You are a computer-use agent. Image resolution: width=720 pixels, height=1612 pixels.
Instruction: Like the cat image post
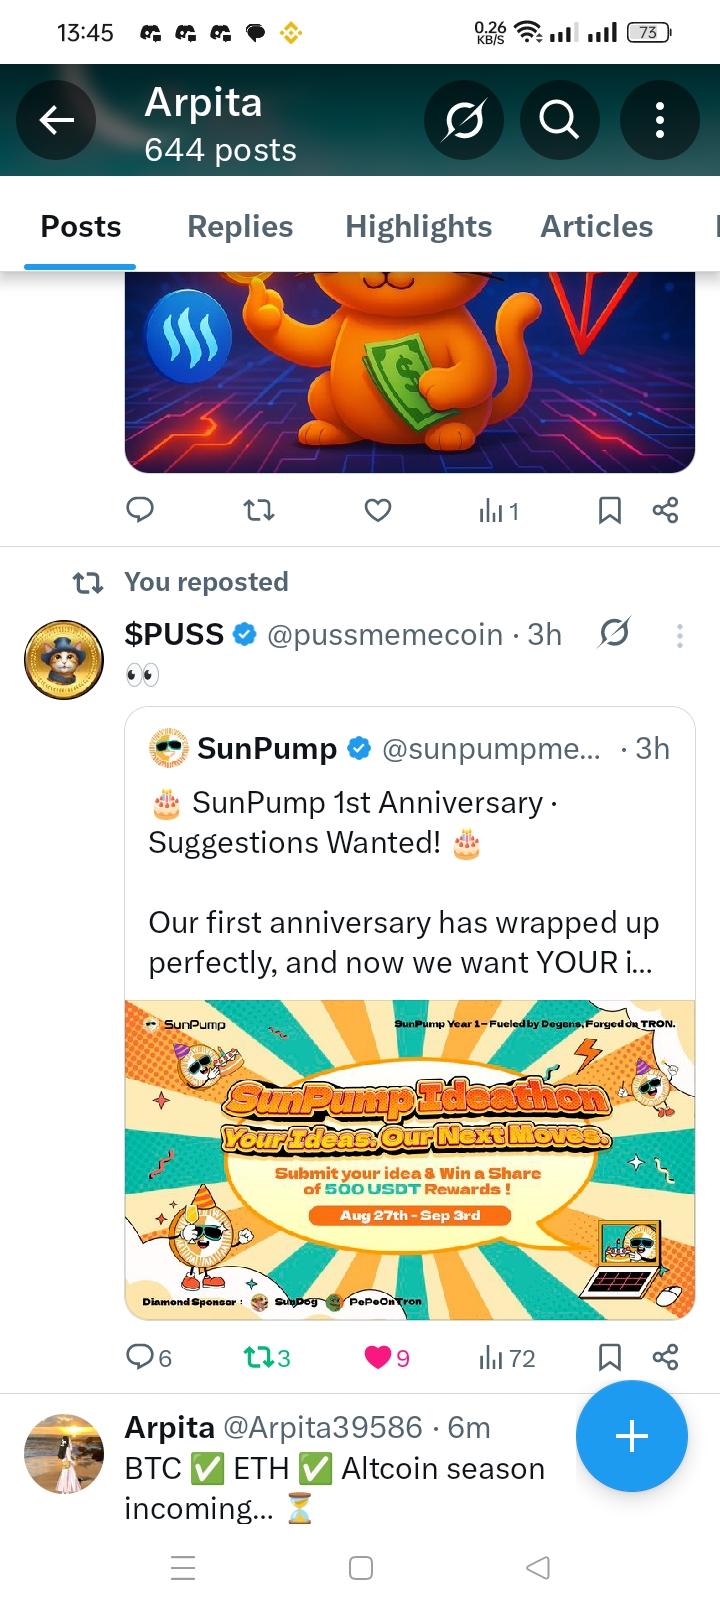[x=378, y=511]
